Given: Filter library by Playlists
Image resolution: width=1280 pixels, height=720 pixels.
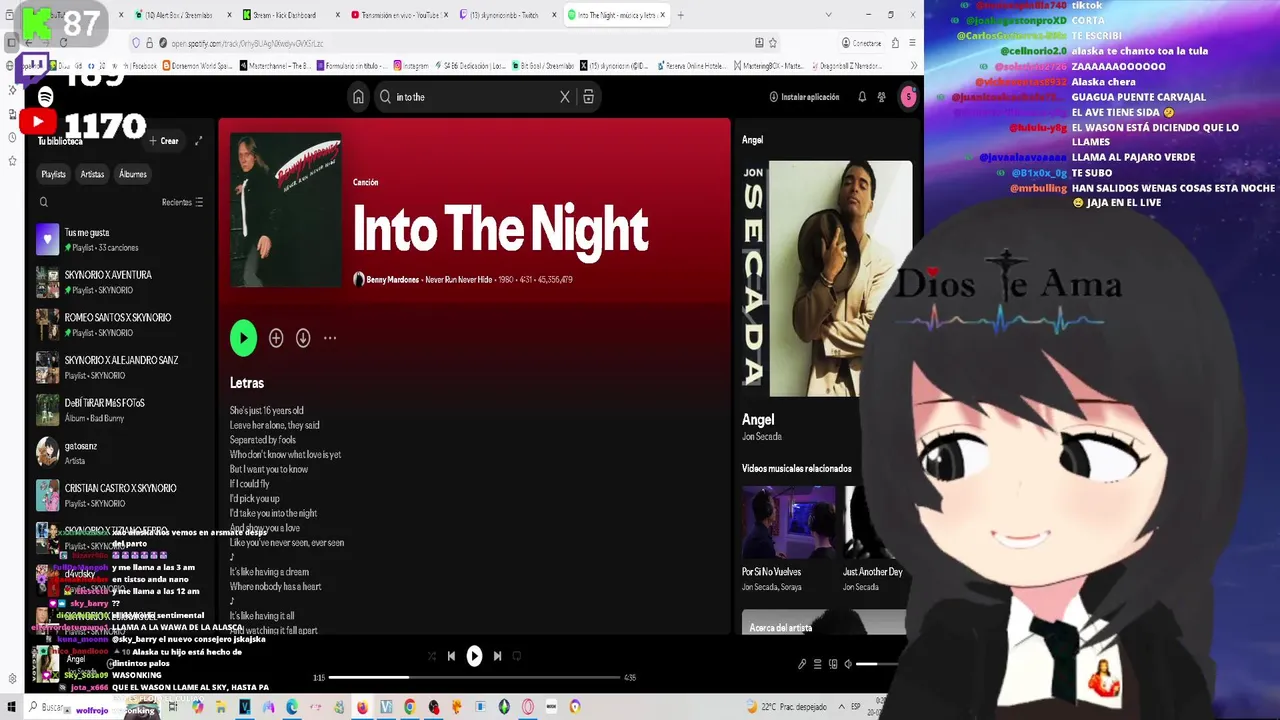Looking at the screenshot, I should tap(53, 174).
